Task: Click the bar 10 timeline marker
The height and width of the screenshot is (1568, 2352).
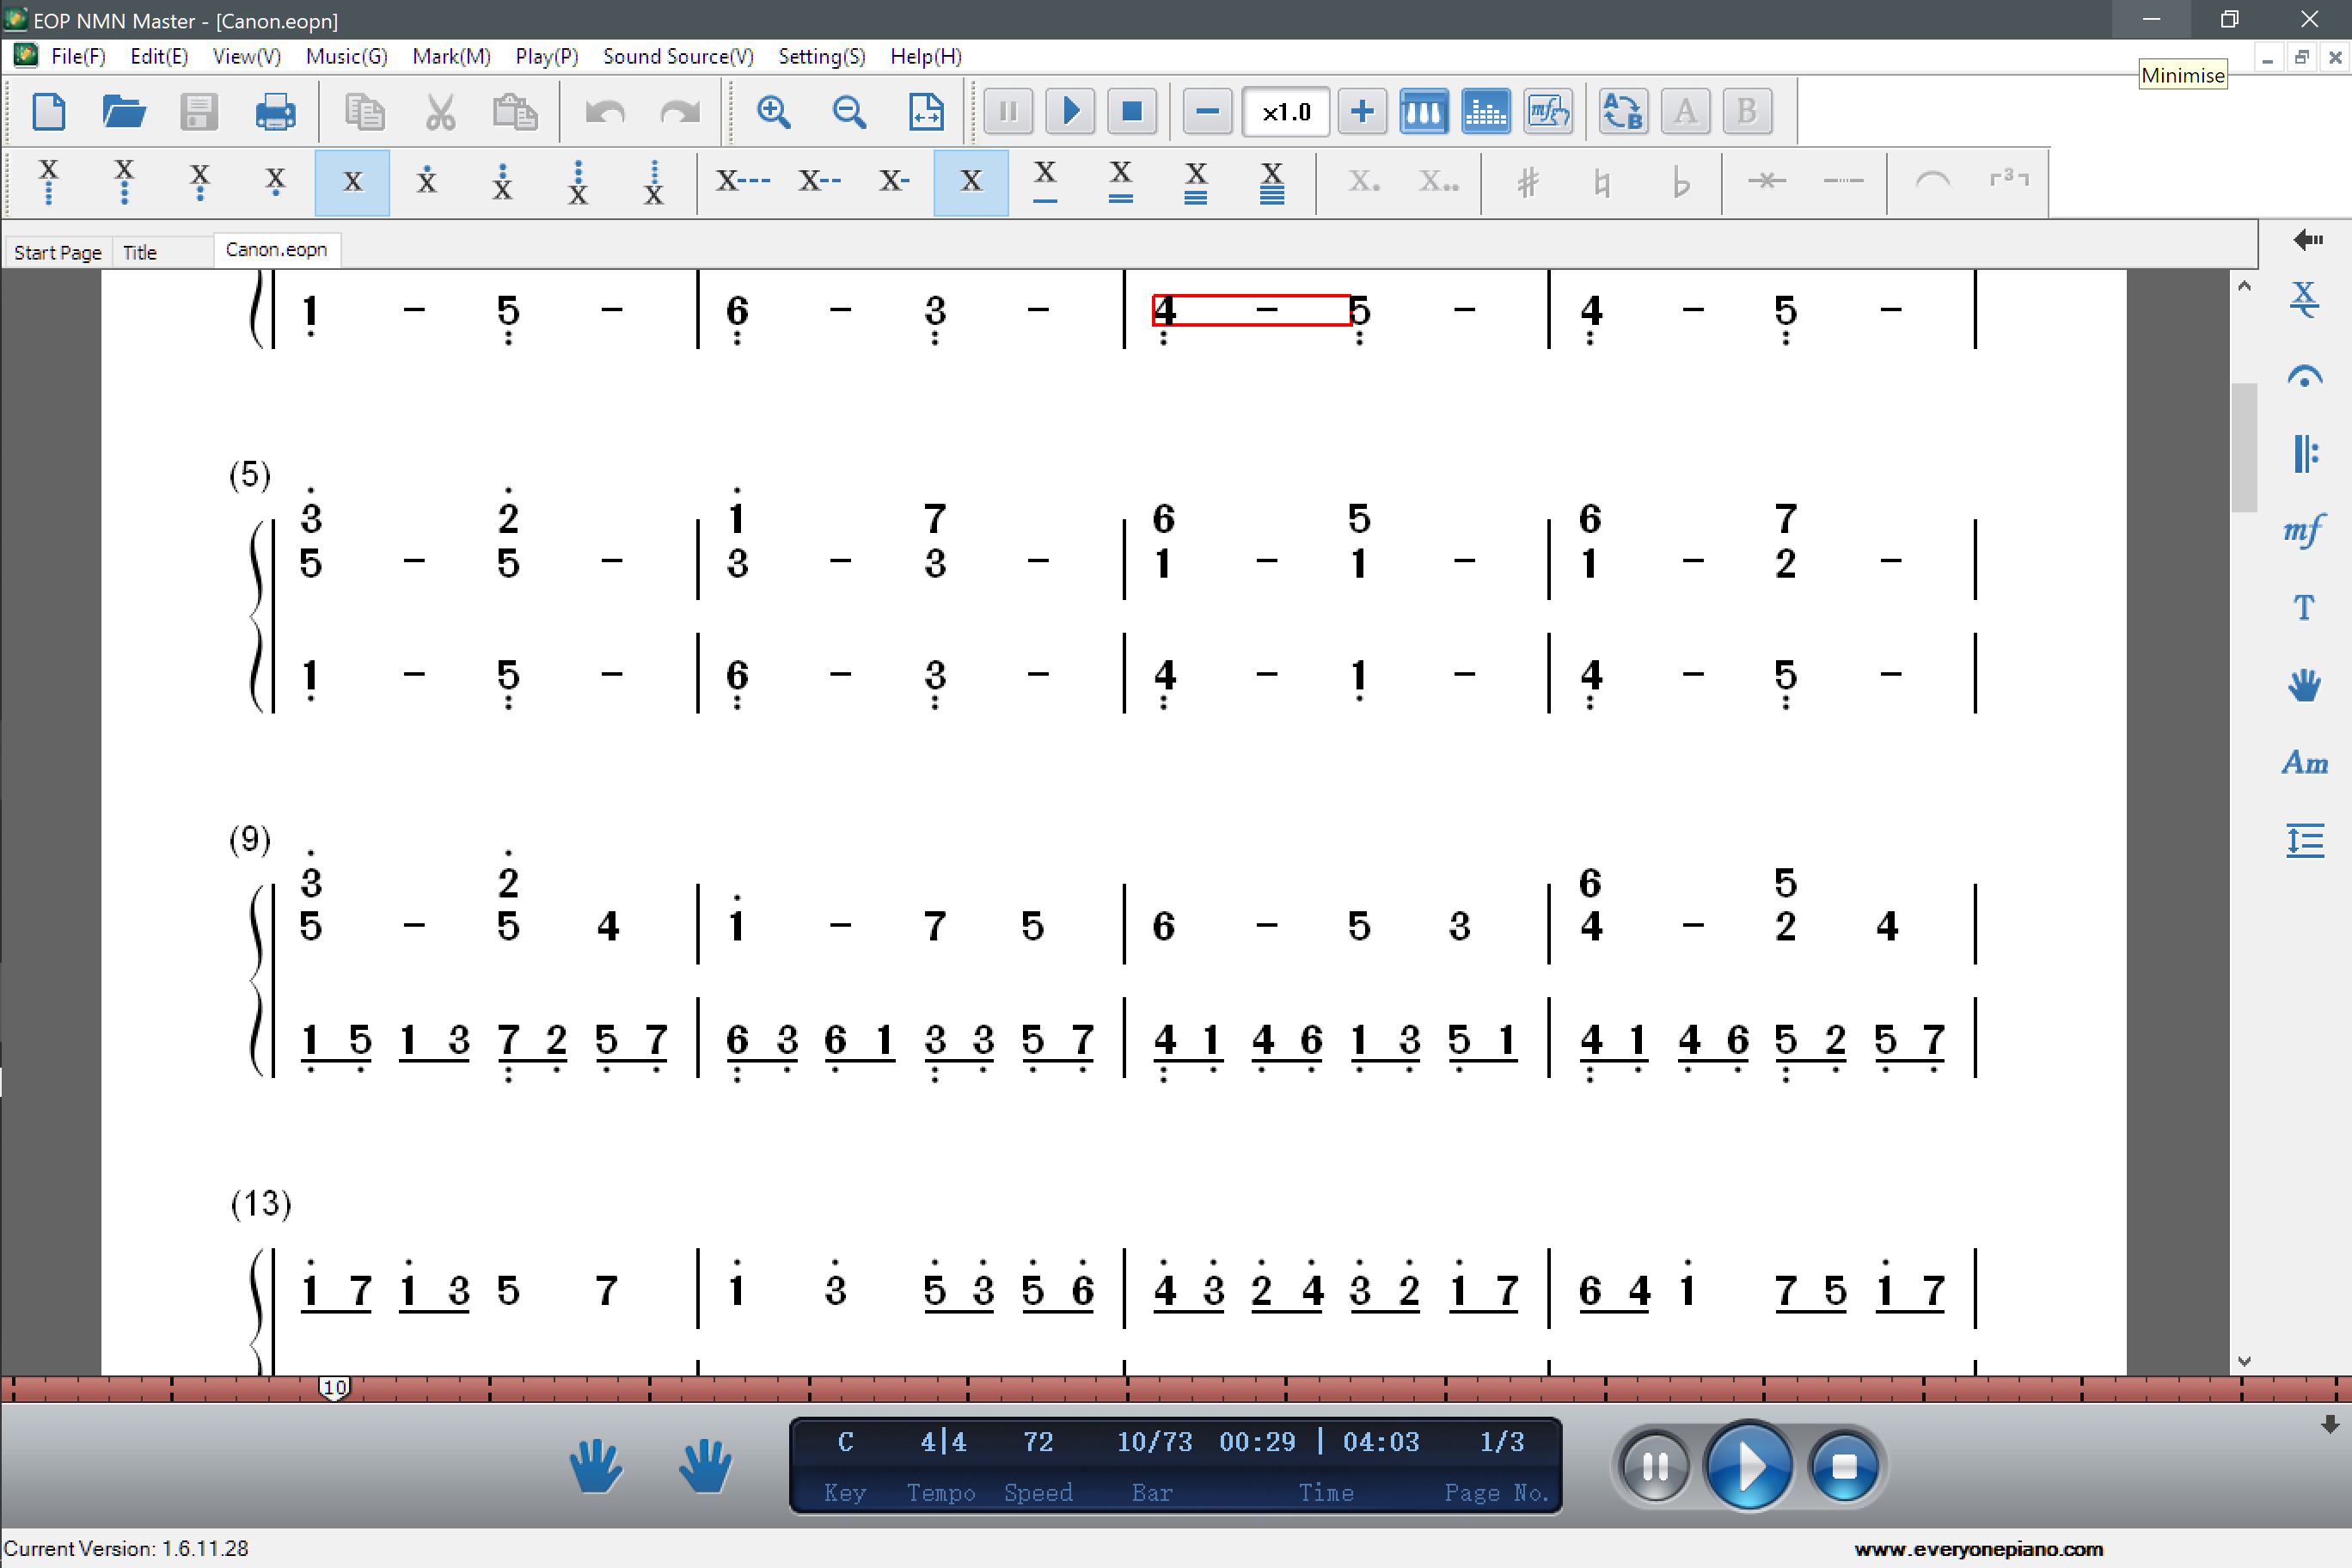Action: (x=334, y=1387)
